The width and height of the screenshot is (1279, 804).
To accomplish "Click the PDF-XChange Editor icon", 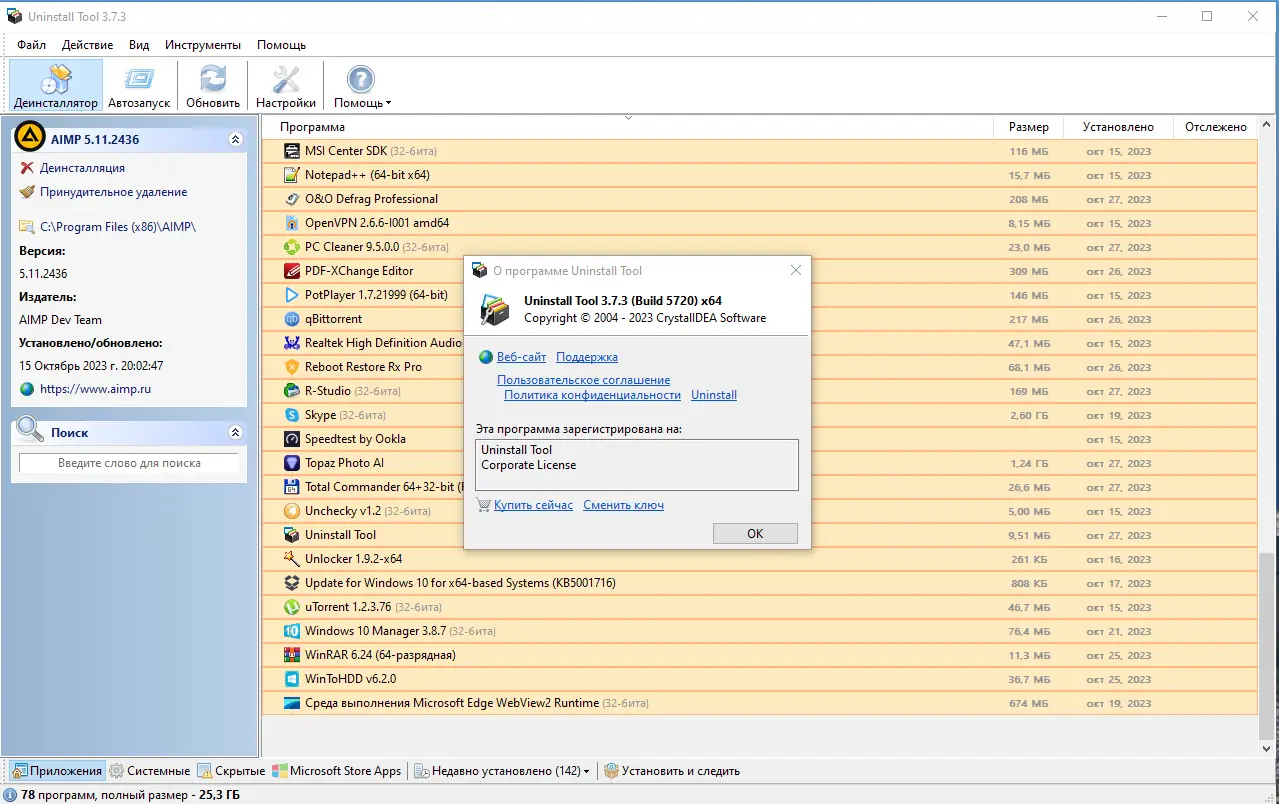I will coord(292,271).
